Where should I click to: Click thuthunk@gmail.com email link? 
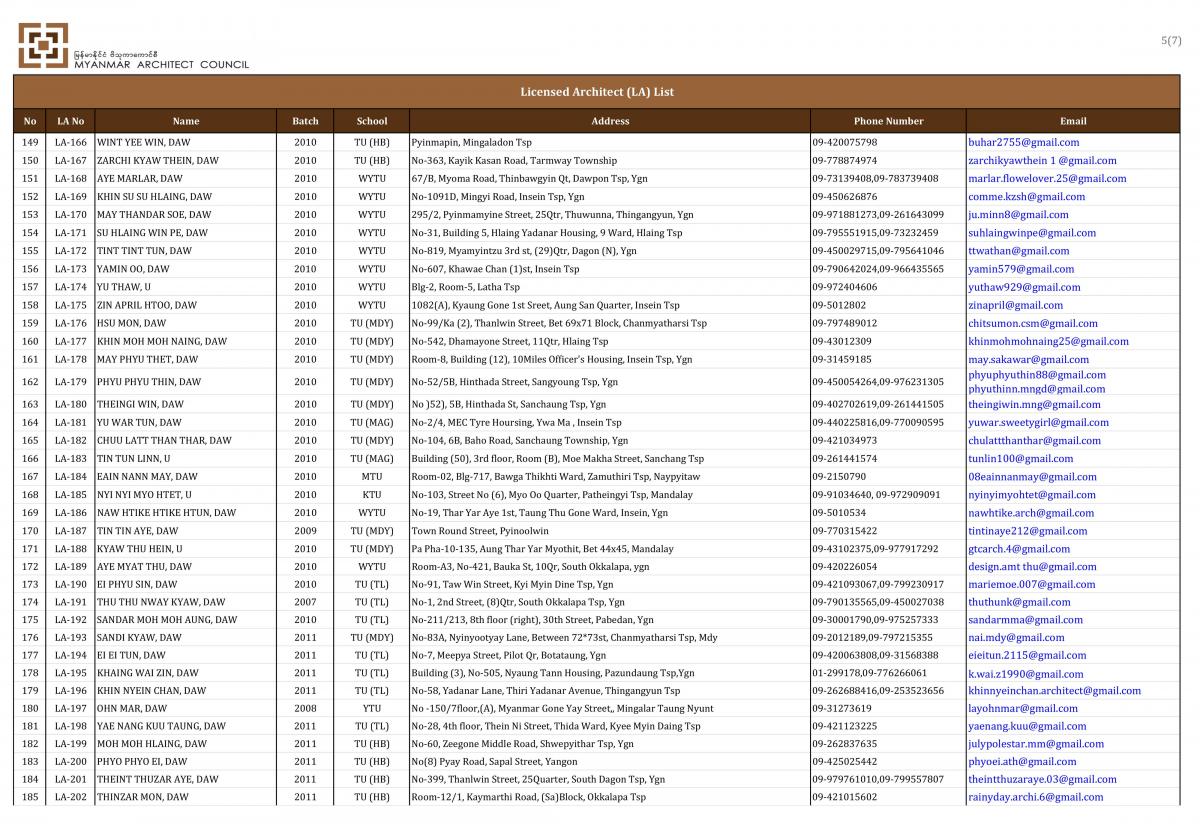pyautogui.click(x=1019, y=602)
